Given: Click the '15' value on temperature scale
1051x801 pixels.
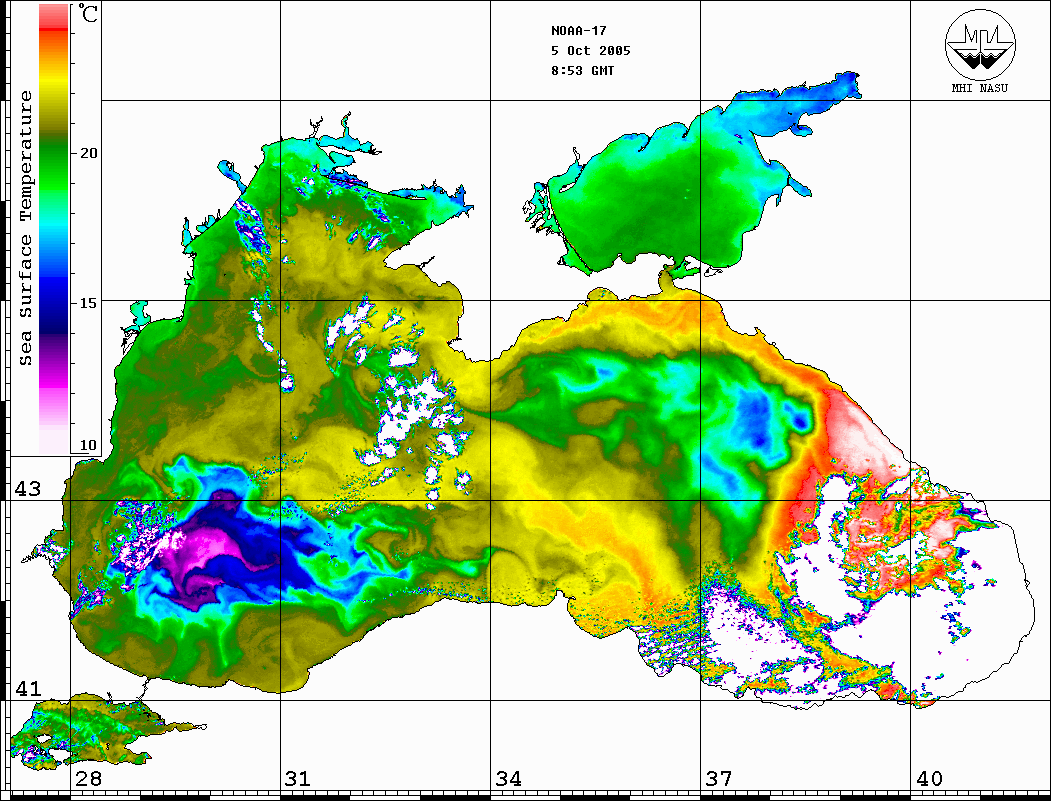Looking at the screenshot, I should (88, 303).
